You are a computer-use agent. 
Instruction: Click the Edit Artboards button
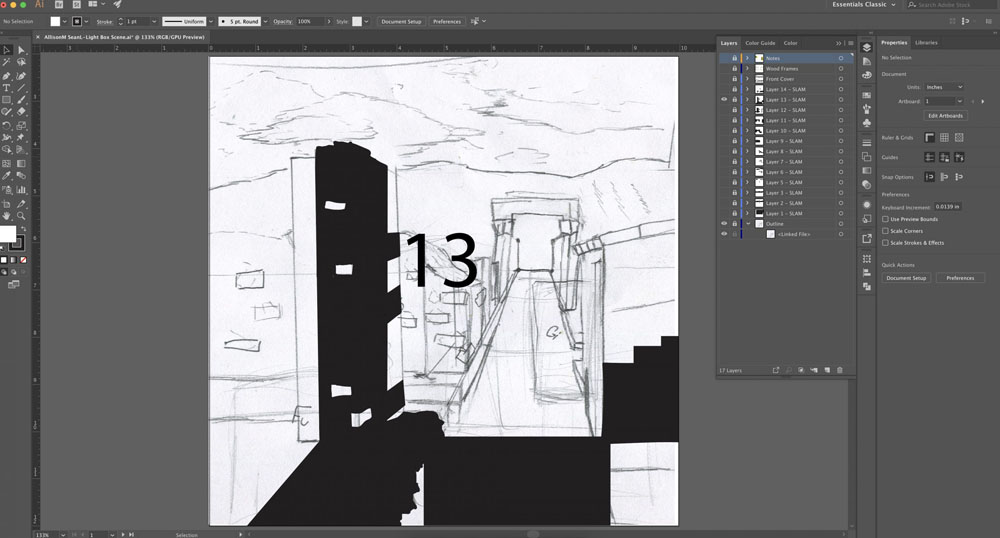click(x=945, y=115)
